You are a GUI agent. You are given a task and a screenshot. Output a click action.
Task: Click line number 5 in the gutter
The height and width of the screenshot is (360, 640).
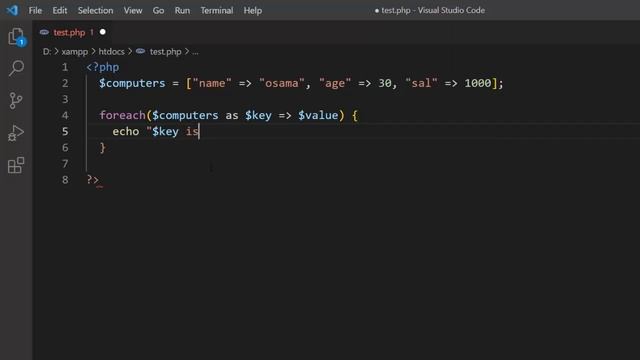(x=65, y=131)
